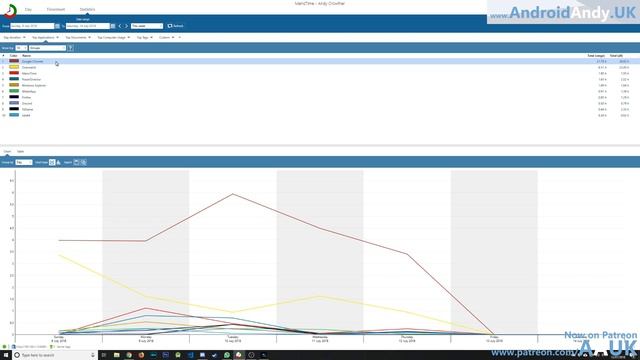Screen dimensions: 640x360
Task: Open Top Documents dropdown
Action: 78,38
